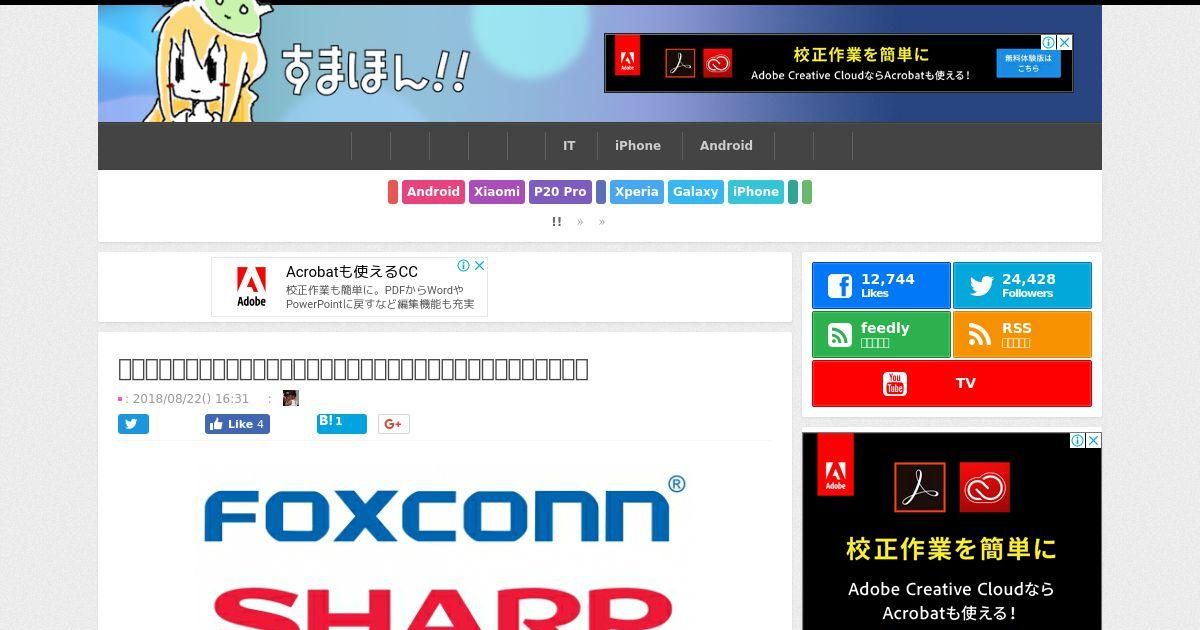Viewport: 1200px width, 630px height.
Task: Open the IT navigation menu item
Action: tap(569, 146)
